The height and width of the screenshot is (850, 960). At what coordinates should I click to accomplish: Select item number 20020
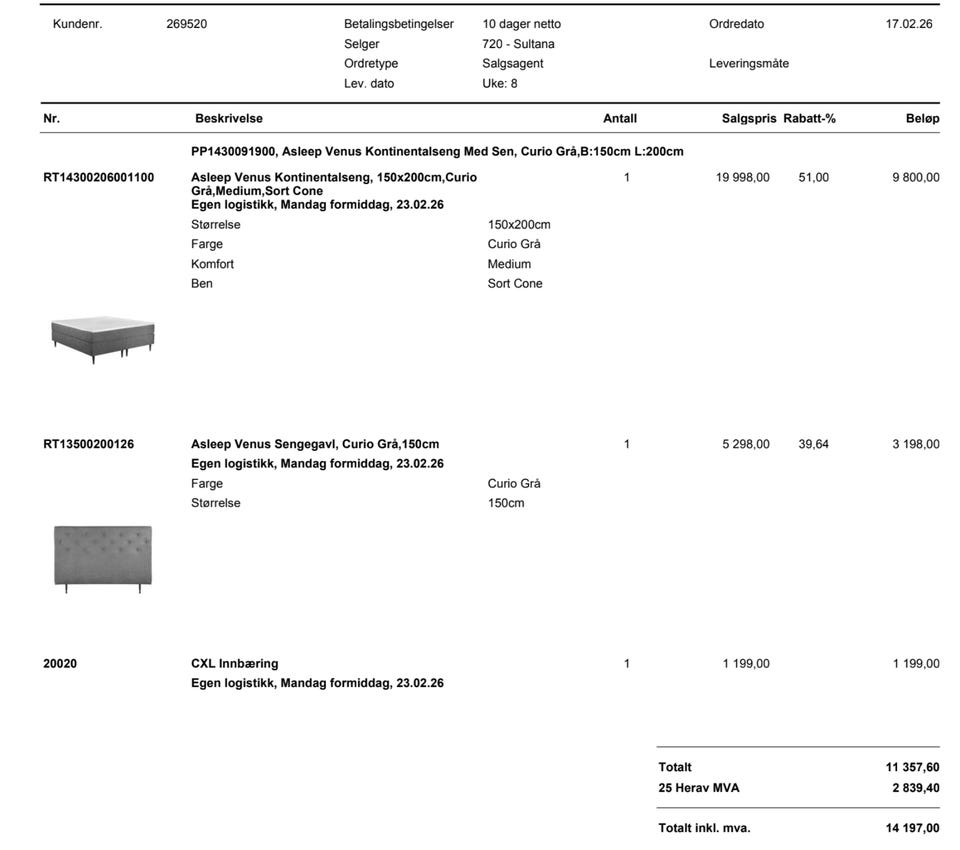pos(60,663)
